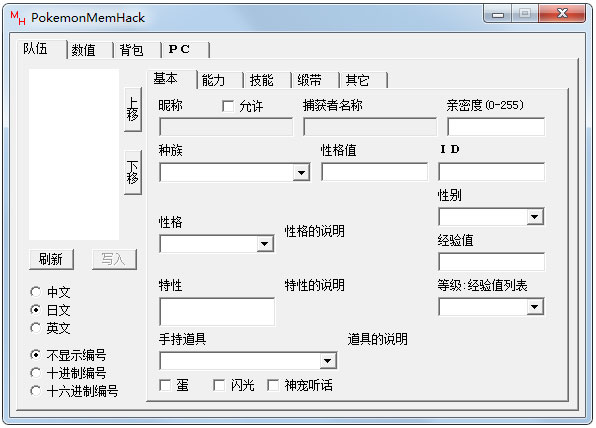The height and width of the screenshot is (428, 596).
Task: Expand the 手持道具 held item dropdown
Action: (328, 361)
